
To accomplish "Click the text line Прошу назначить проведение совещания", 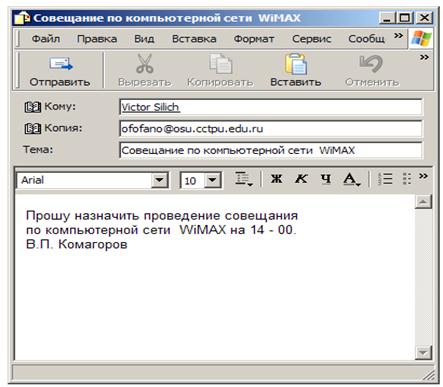I will 162,216.
